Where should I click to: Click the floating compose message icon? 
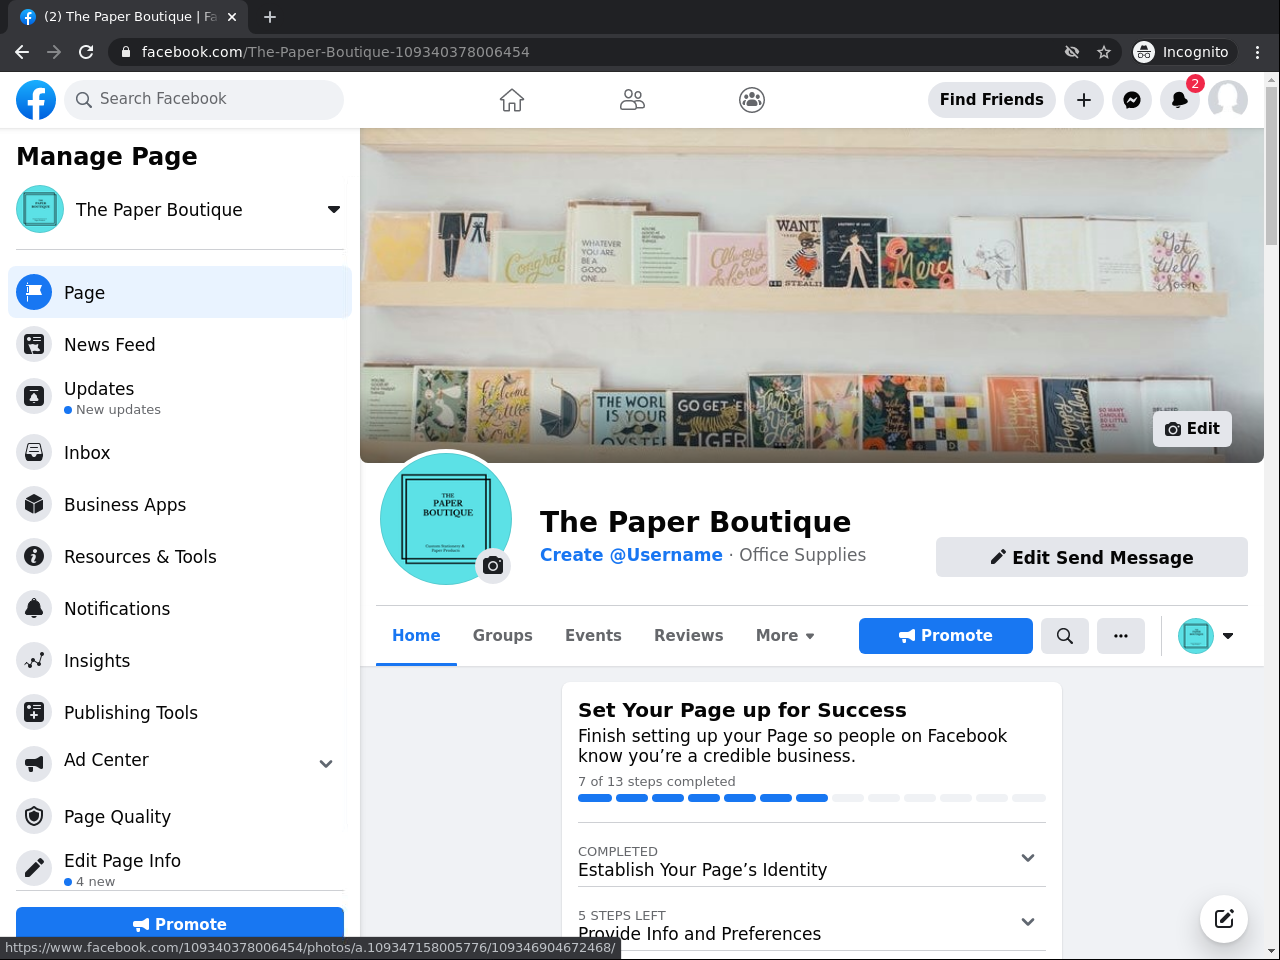(1224, 919)
